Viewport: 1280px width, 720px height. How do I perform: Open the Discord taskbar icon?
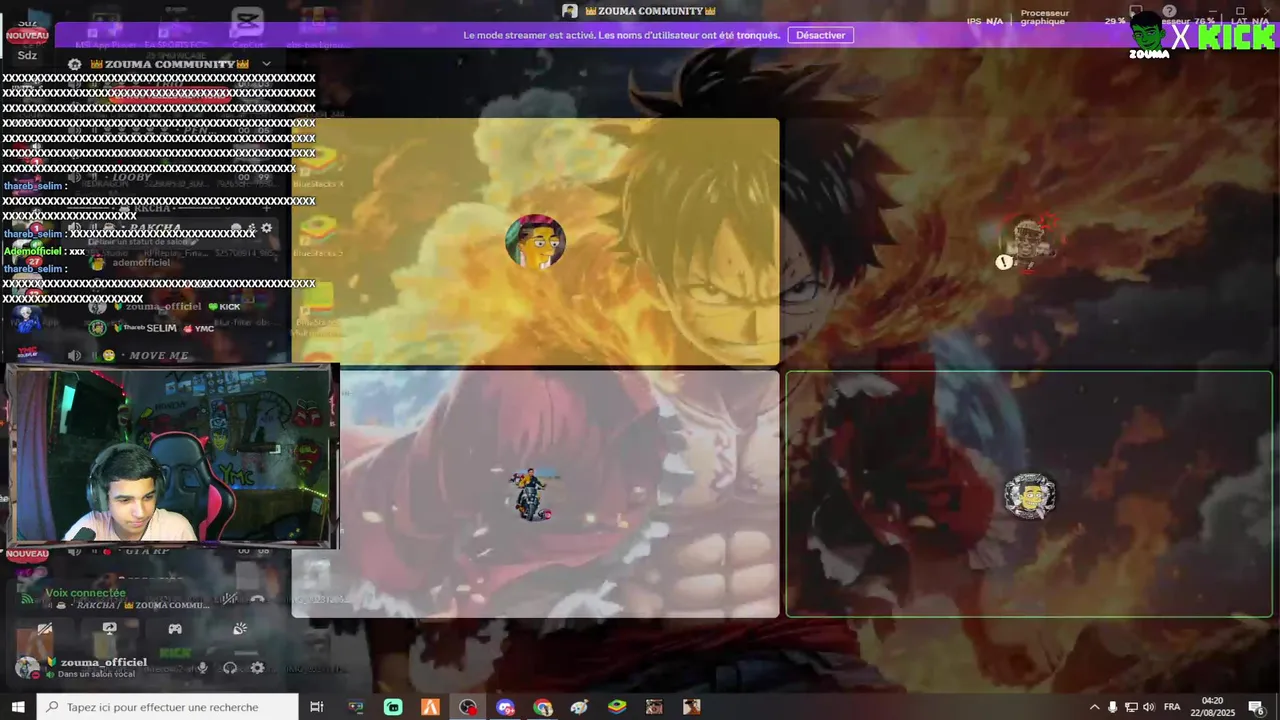pos(505,707)
